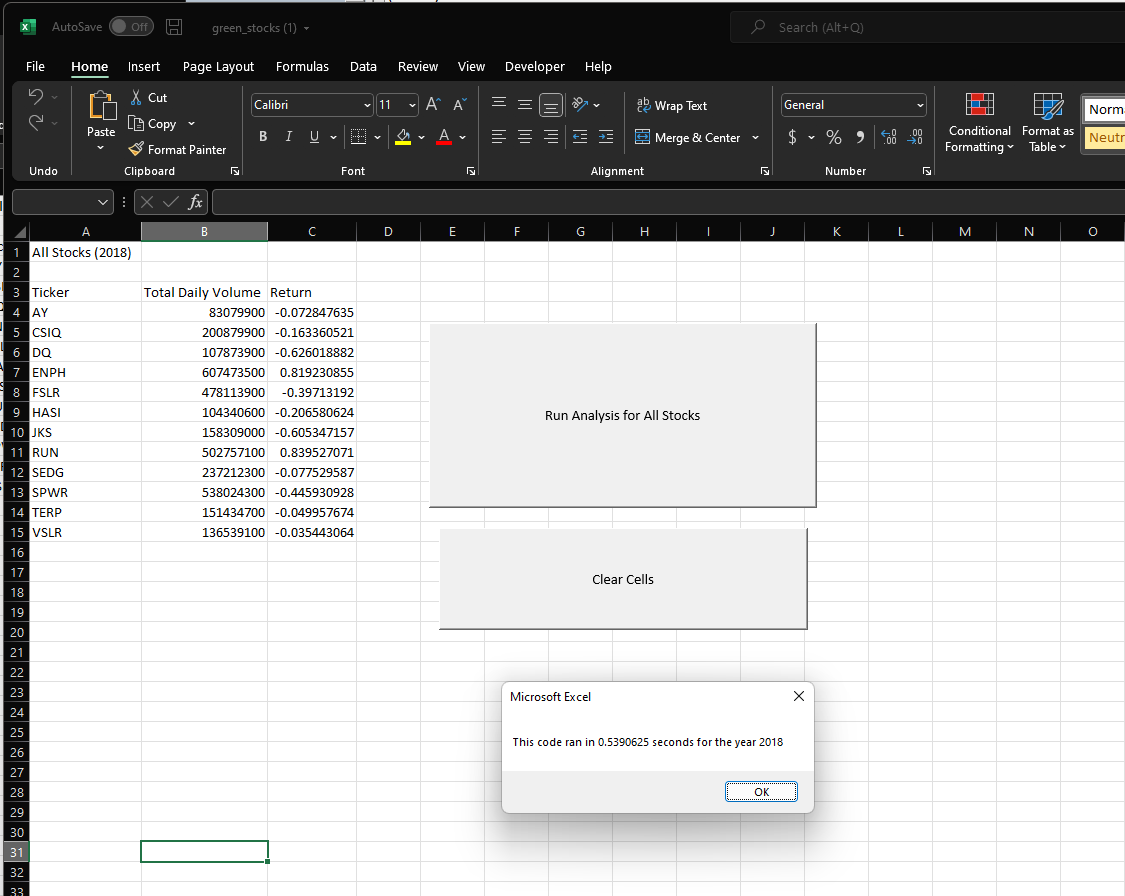
Task: Click the Save disk icon in title bar
Action: tap(174, 27)
